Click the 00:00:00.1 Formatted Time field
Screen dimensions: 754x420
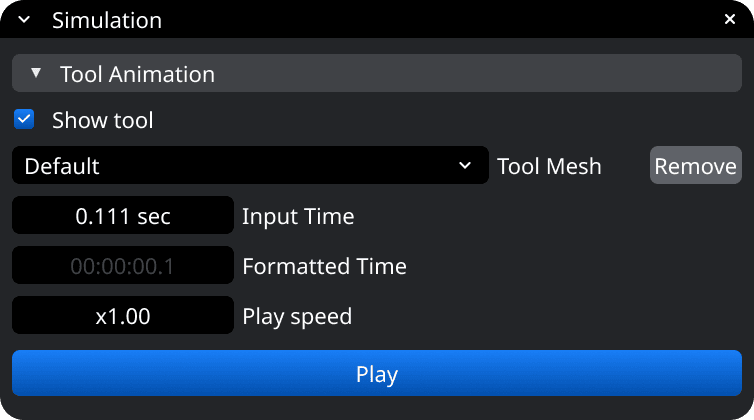123,266
